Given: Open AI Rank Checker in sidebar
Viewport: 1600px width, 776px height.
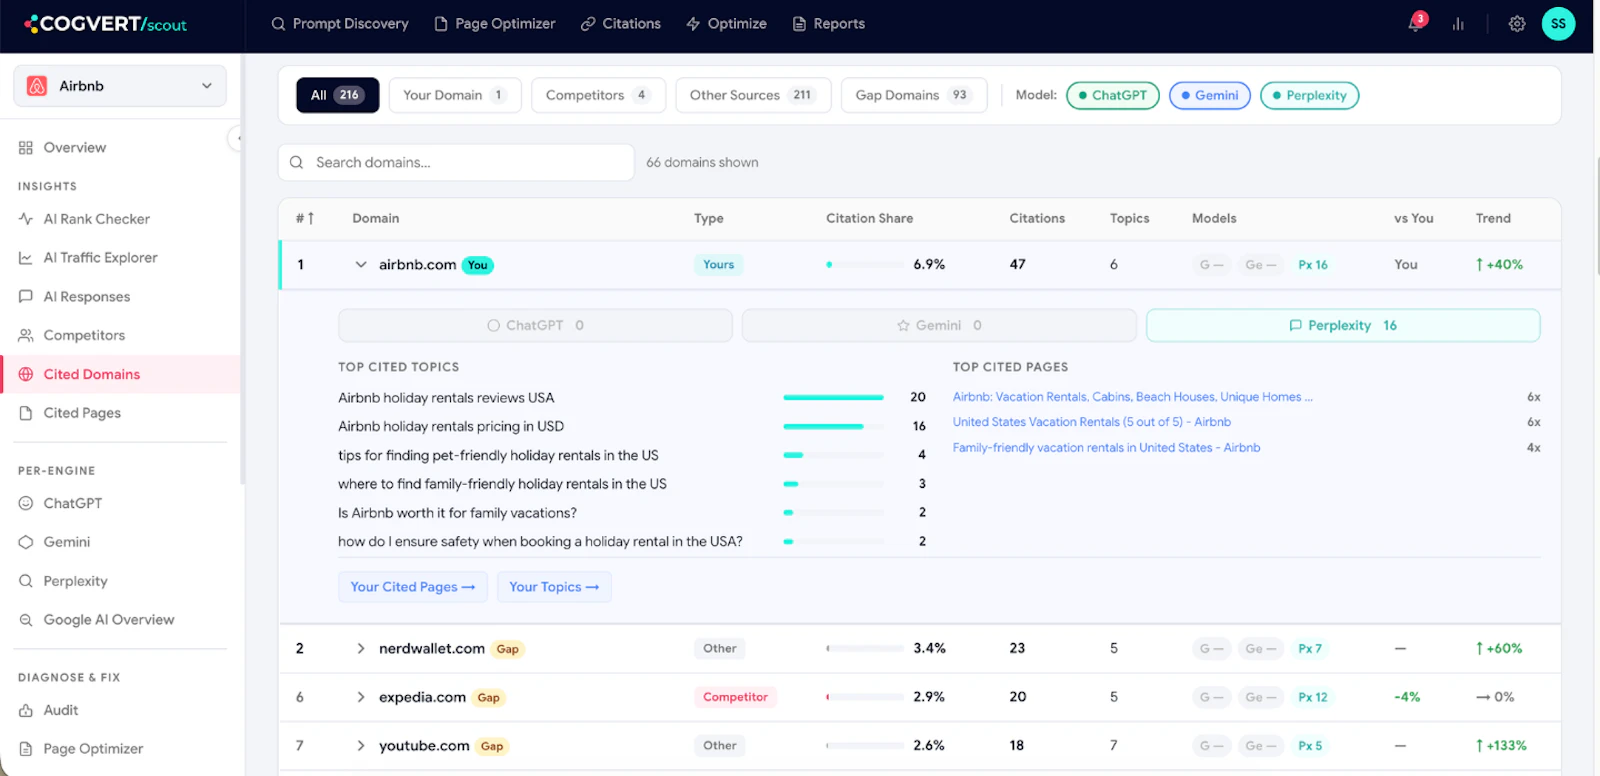Looking at the screenshot, I should pyautogui.click(x=96, y=219).
